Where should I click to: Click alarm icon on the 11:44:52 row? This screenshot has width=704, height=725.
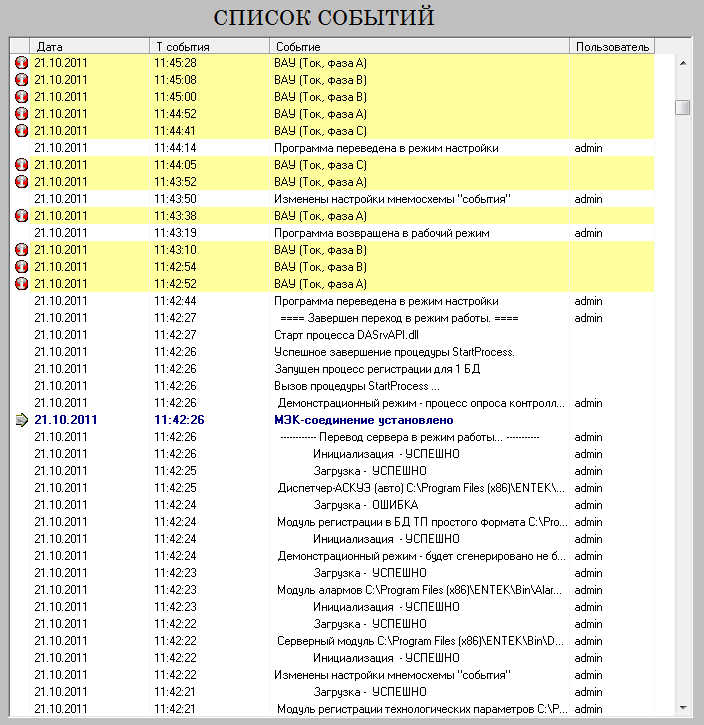(21, 114)
